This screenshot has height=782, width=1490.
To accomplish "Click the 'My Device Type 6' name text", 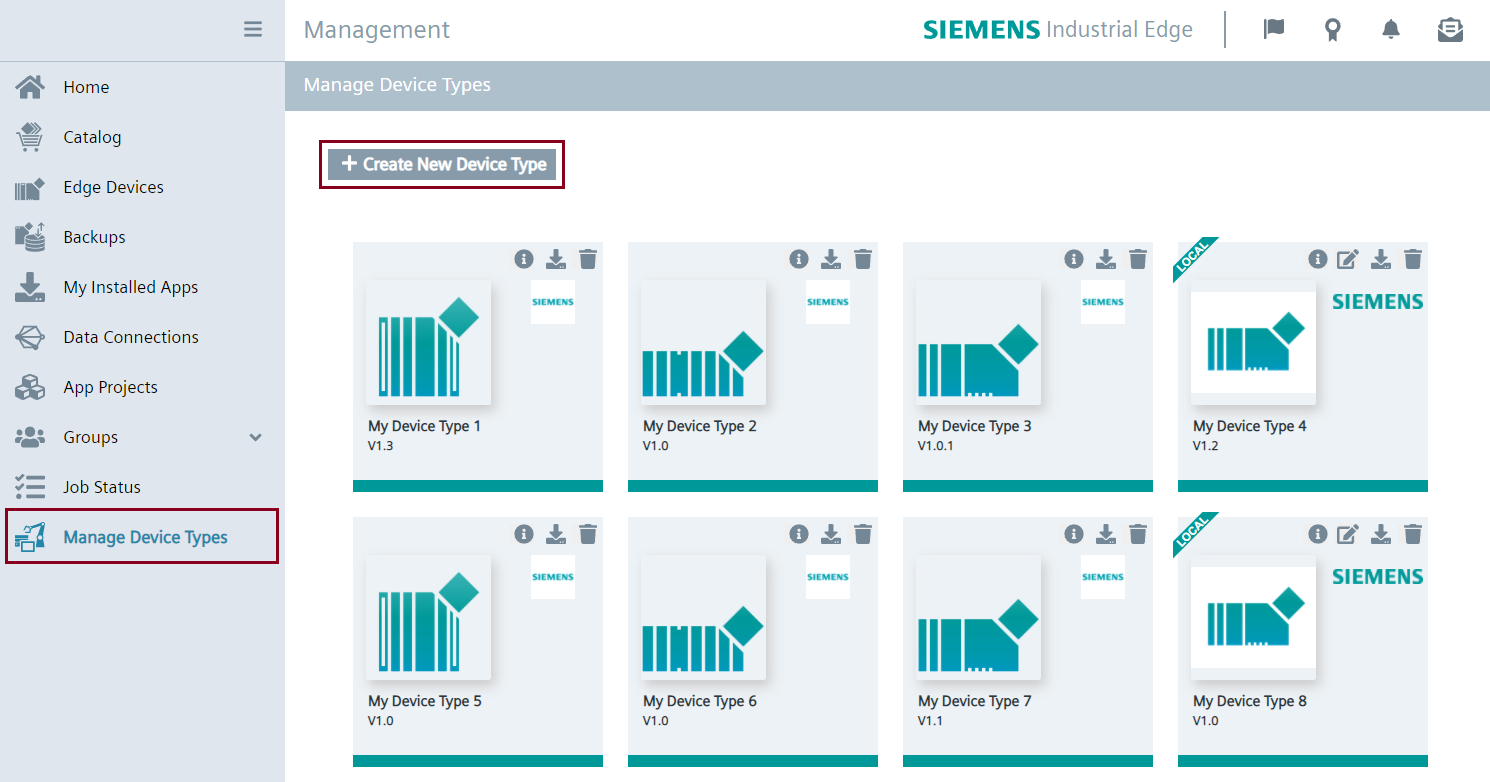I will pyautogui.click(x=700, y=701).
